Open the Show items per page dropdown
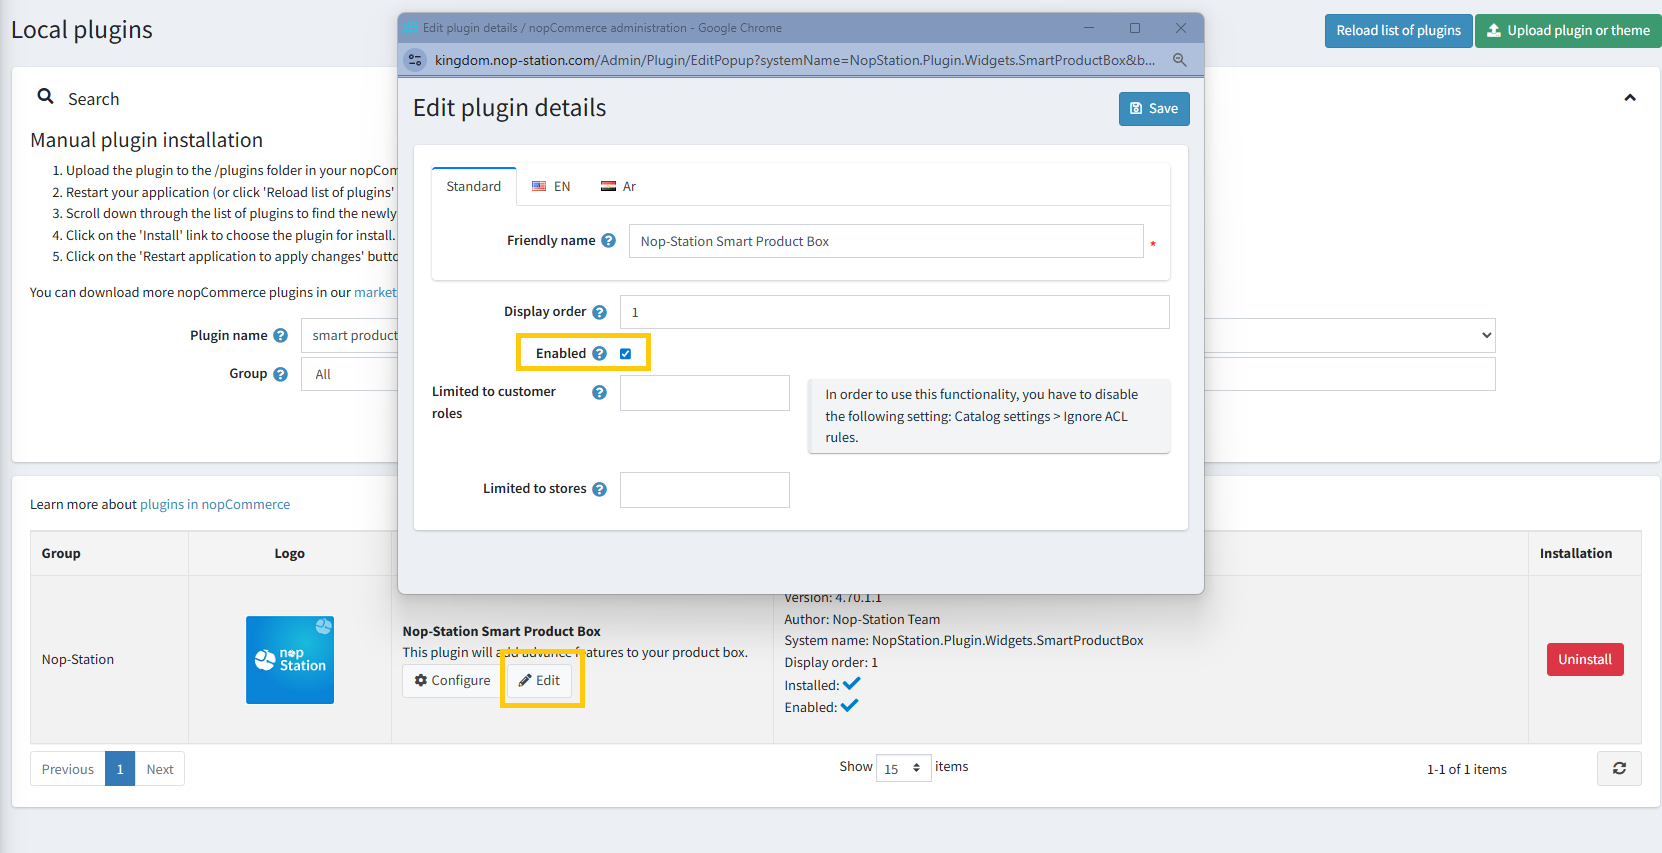Screen dimensions: 1662x853 [904, 768]
